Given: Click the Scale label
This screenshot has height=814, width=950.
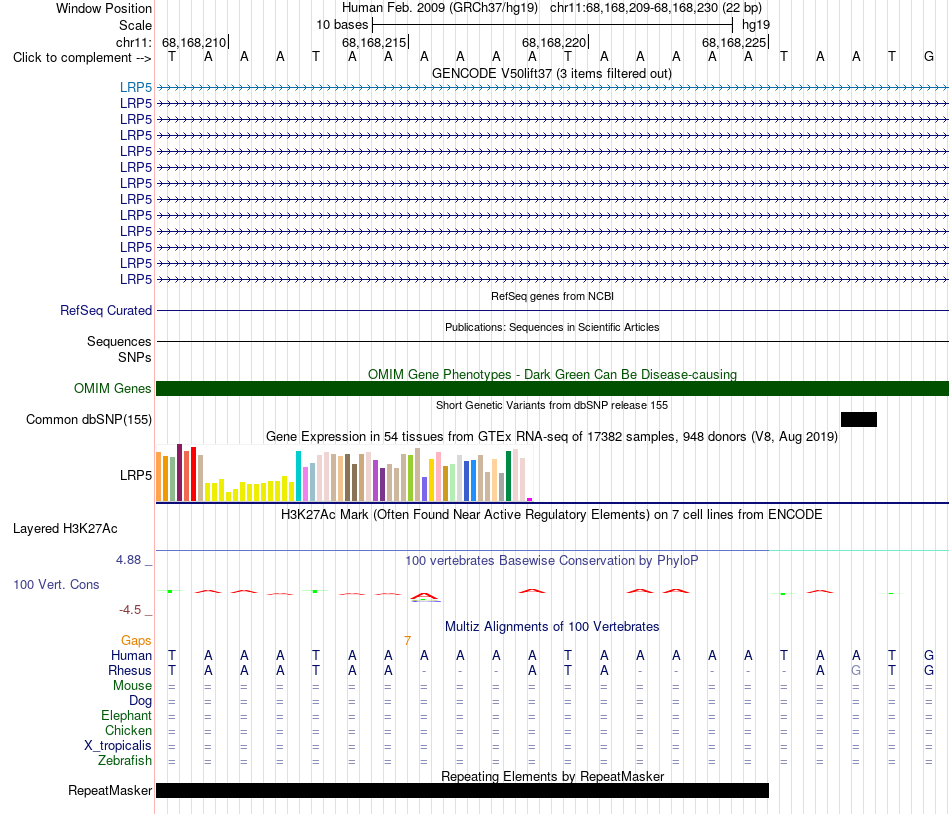Looking at the screenshot, I should pos(135,25).
